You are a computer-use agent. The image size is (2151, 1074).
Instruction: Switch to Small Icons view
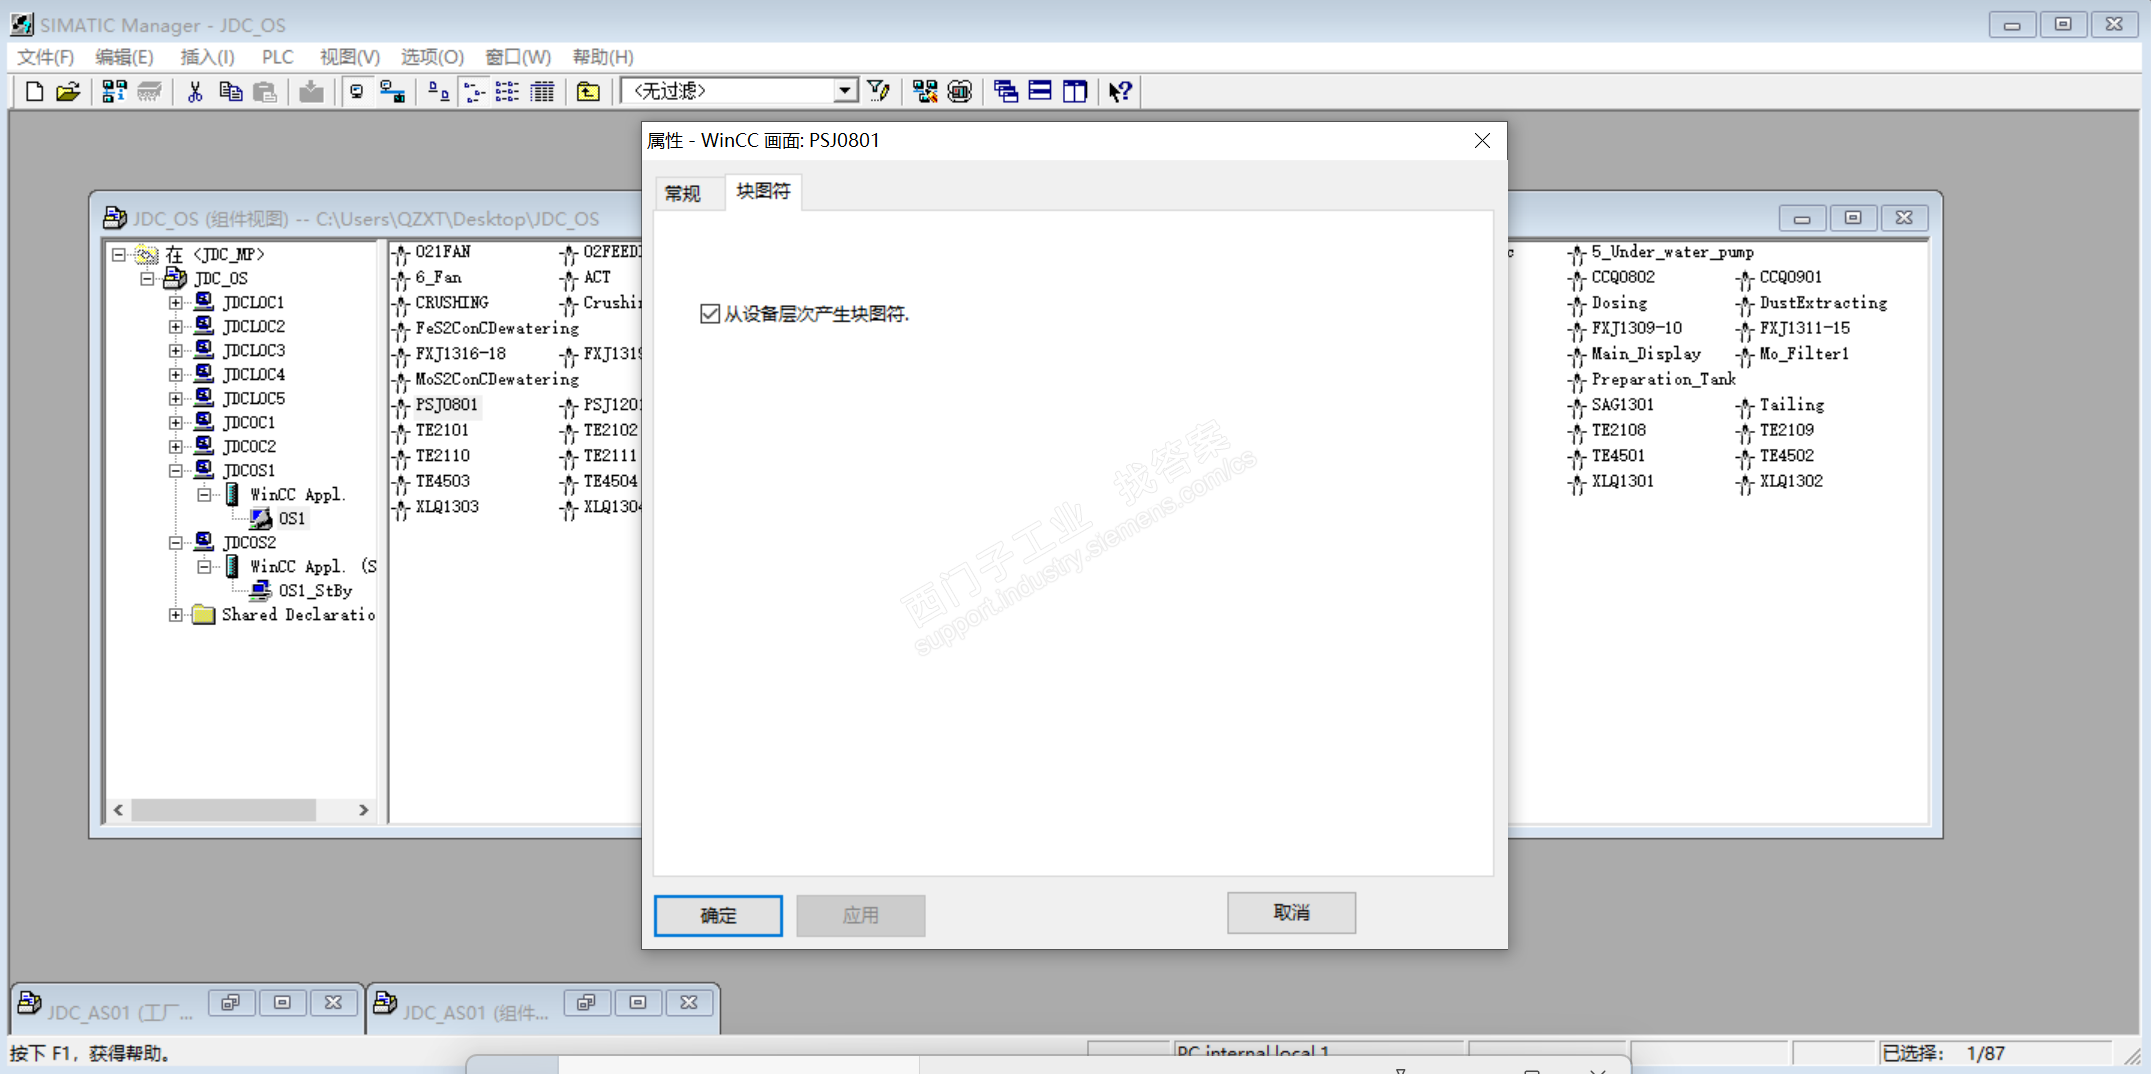pos(474,92)
